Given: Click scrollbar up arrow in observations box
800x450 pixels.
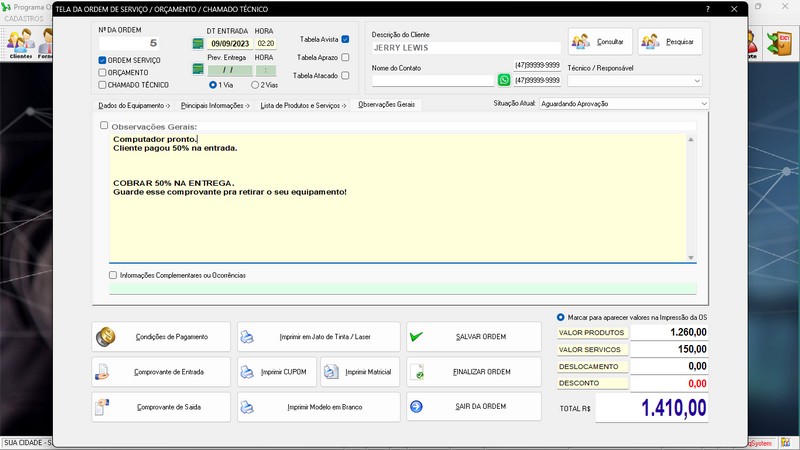Looking at the screenshot, I should pyautogui.click(x=691, y=139).
